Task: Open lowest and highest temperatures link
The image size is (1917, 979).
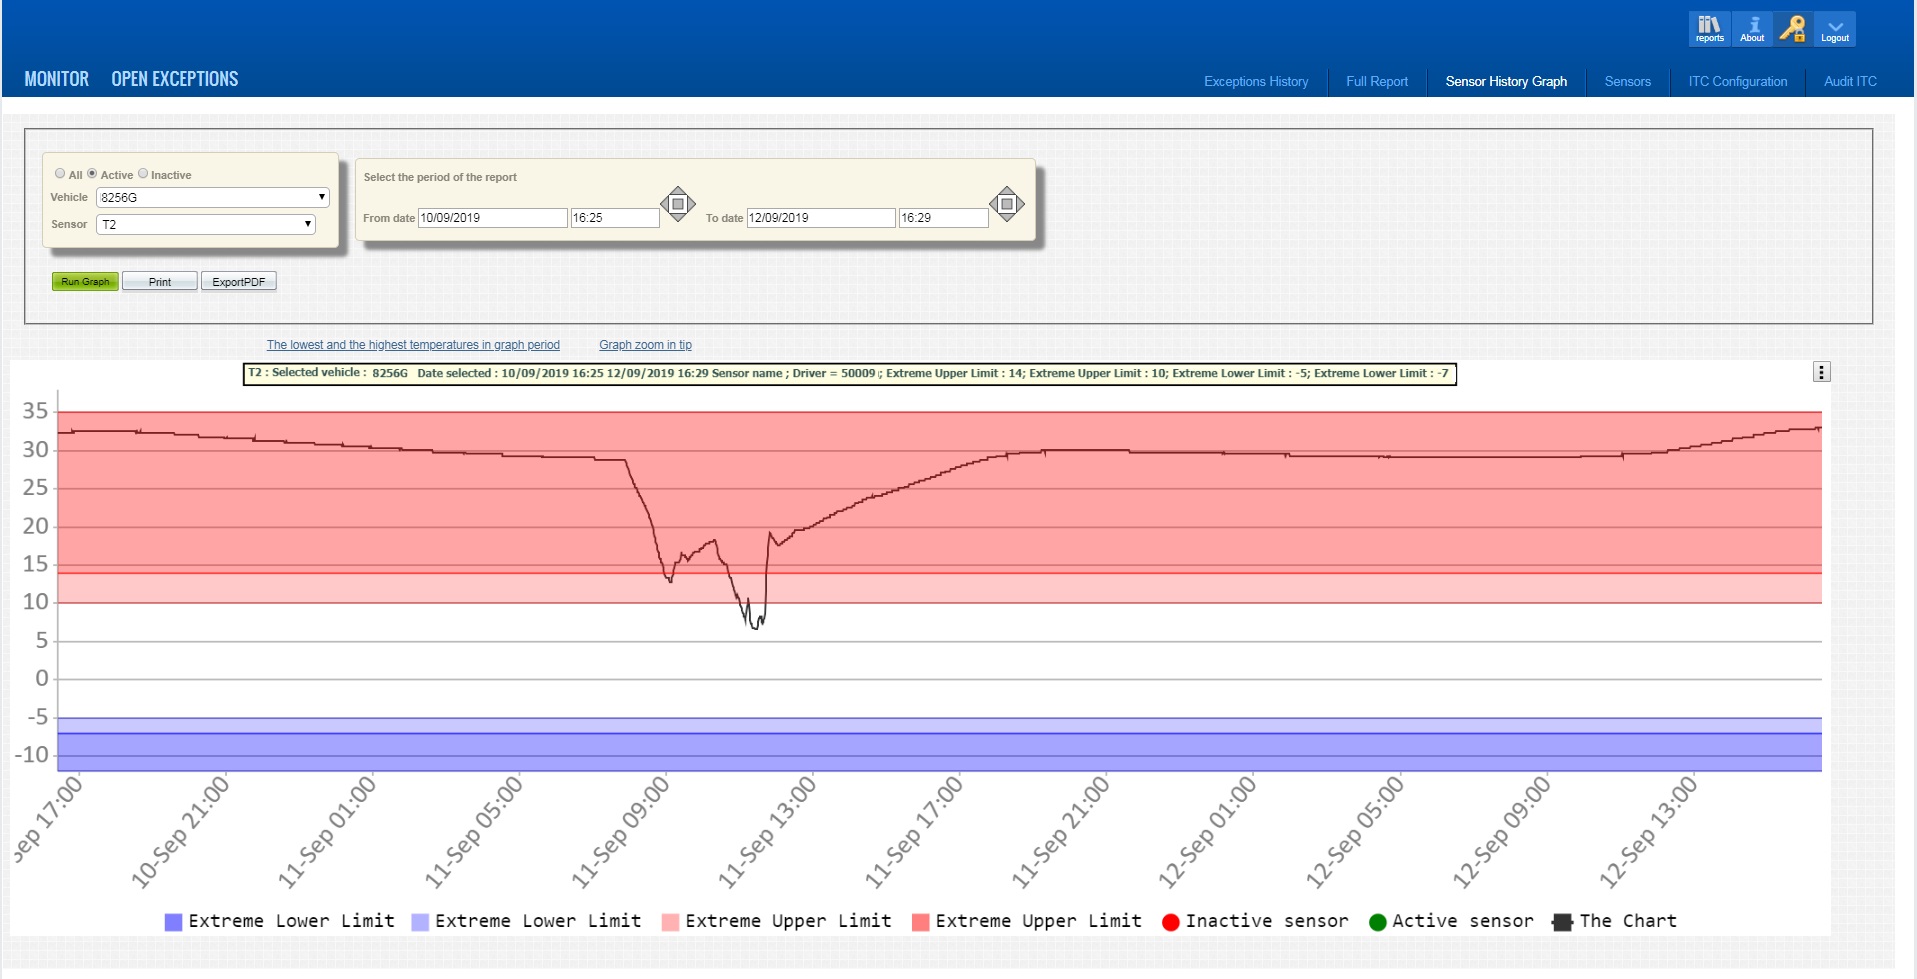Action: click(x=413, y=345)
